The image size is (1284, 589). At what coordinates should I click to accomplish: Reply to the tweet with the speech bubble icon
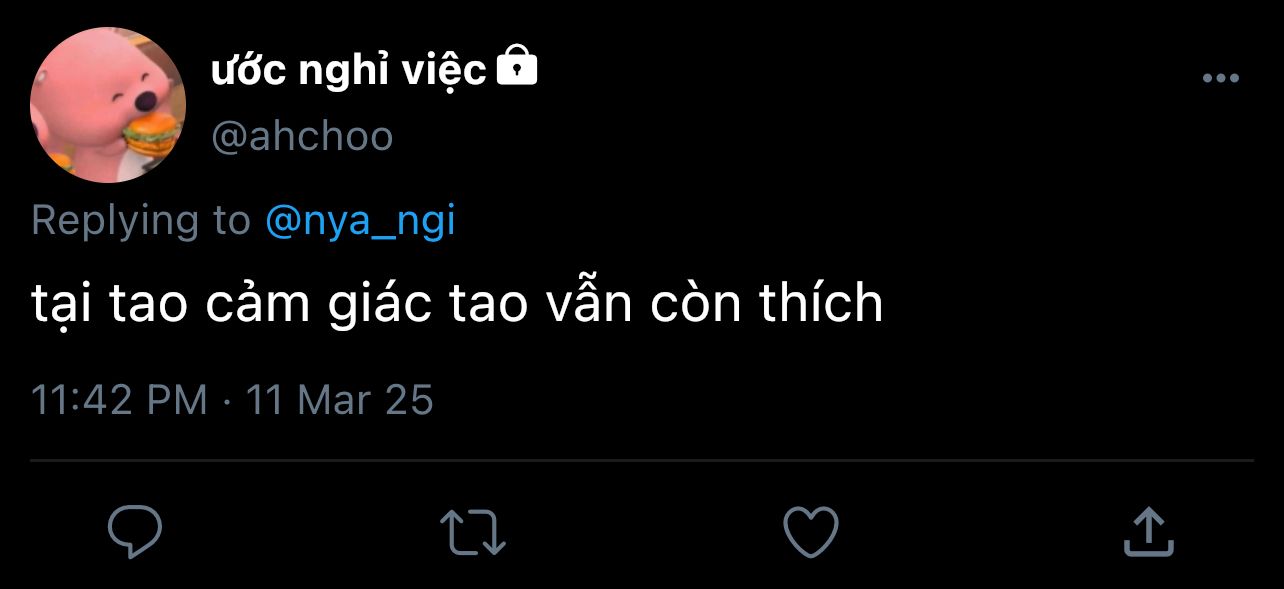pos(134,531)
